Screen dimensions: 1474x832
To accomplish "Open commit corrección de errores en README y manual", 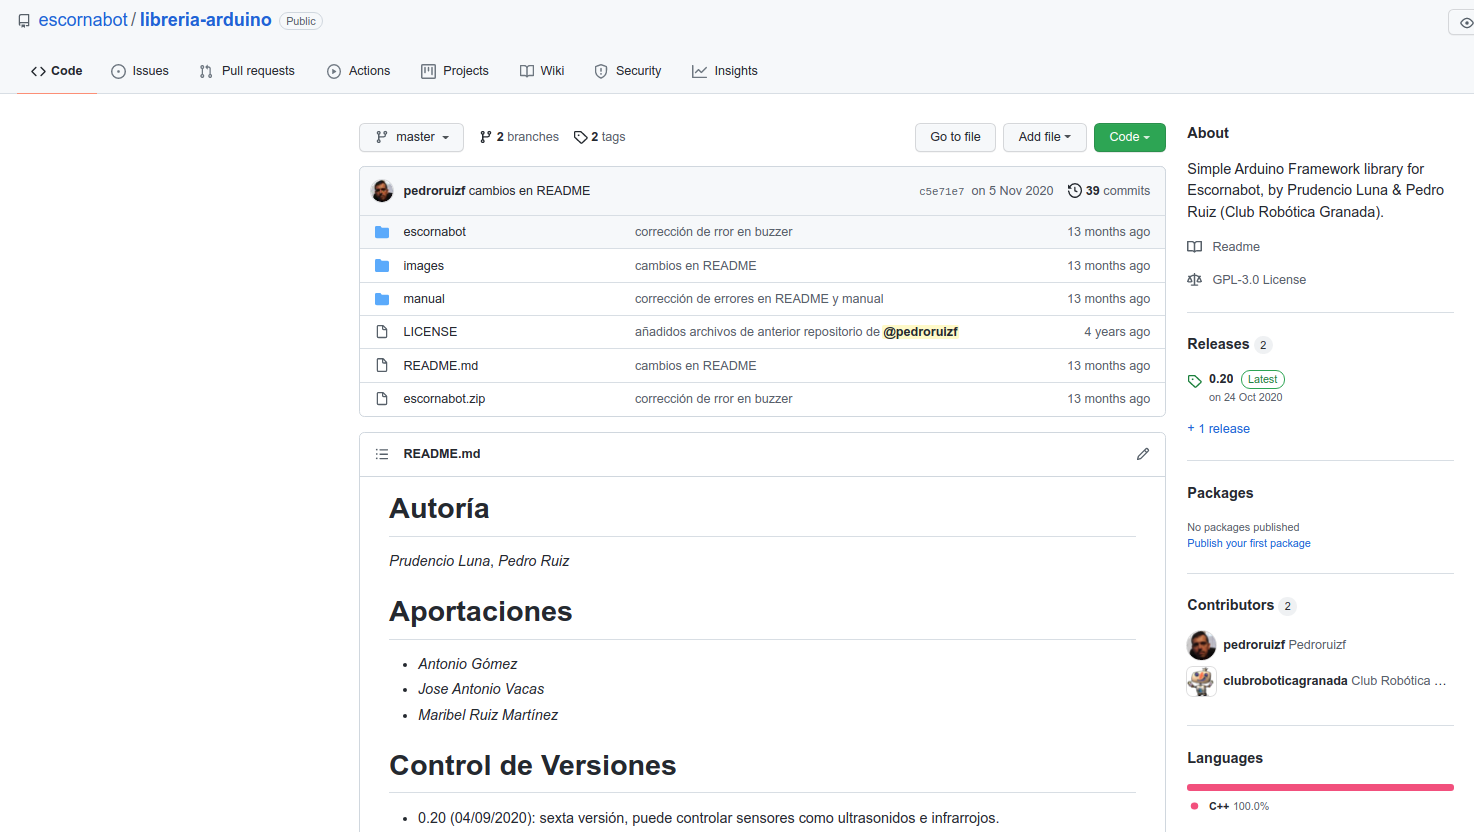I will click(759, 299).
